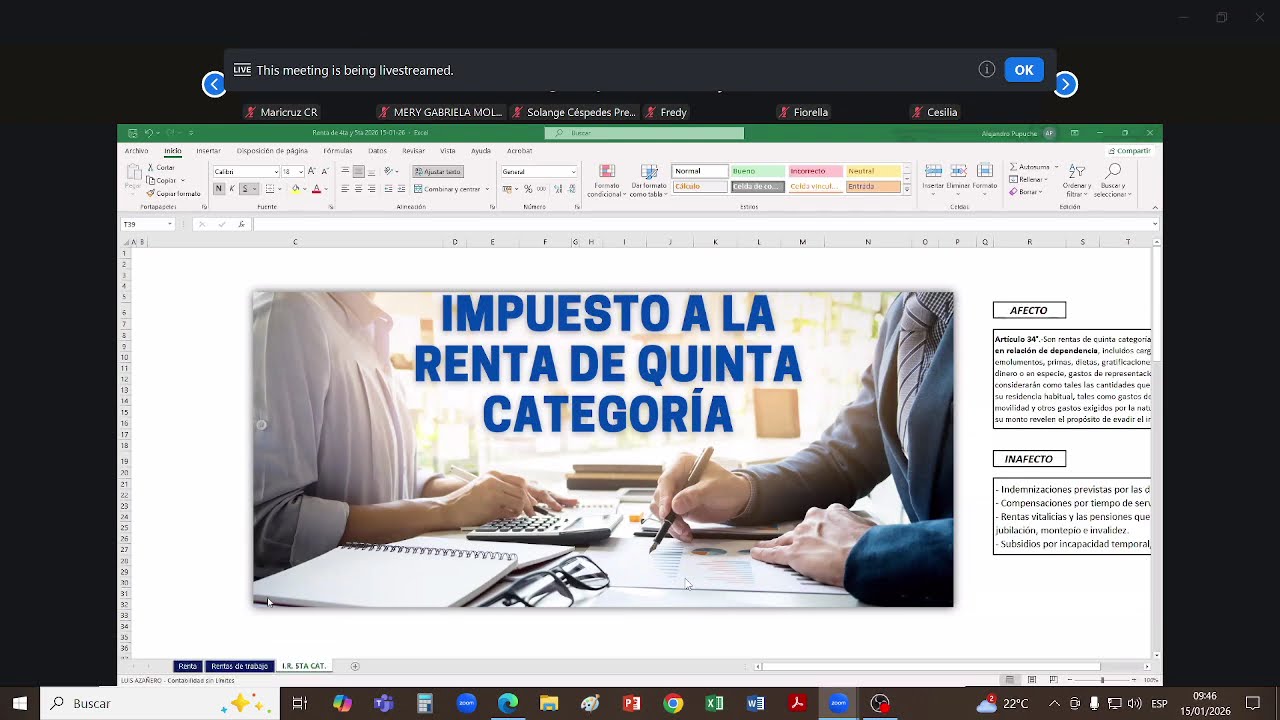Click the Eliminar cells icon
1280x720 pixels.
[958, 170]
